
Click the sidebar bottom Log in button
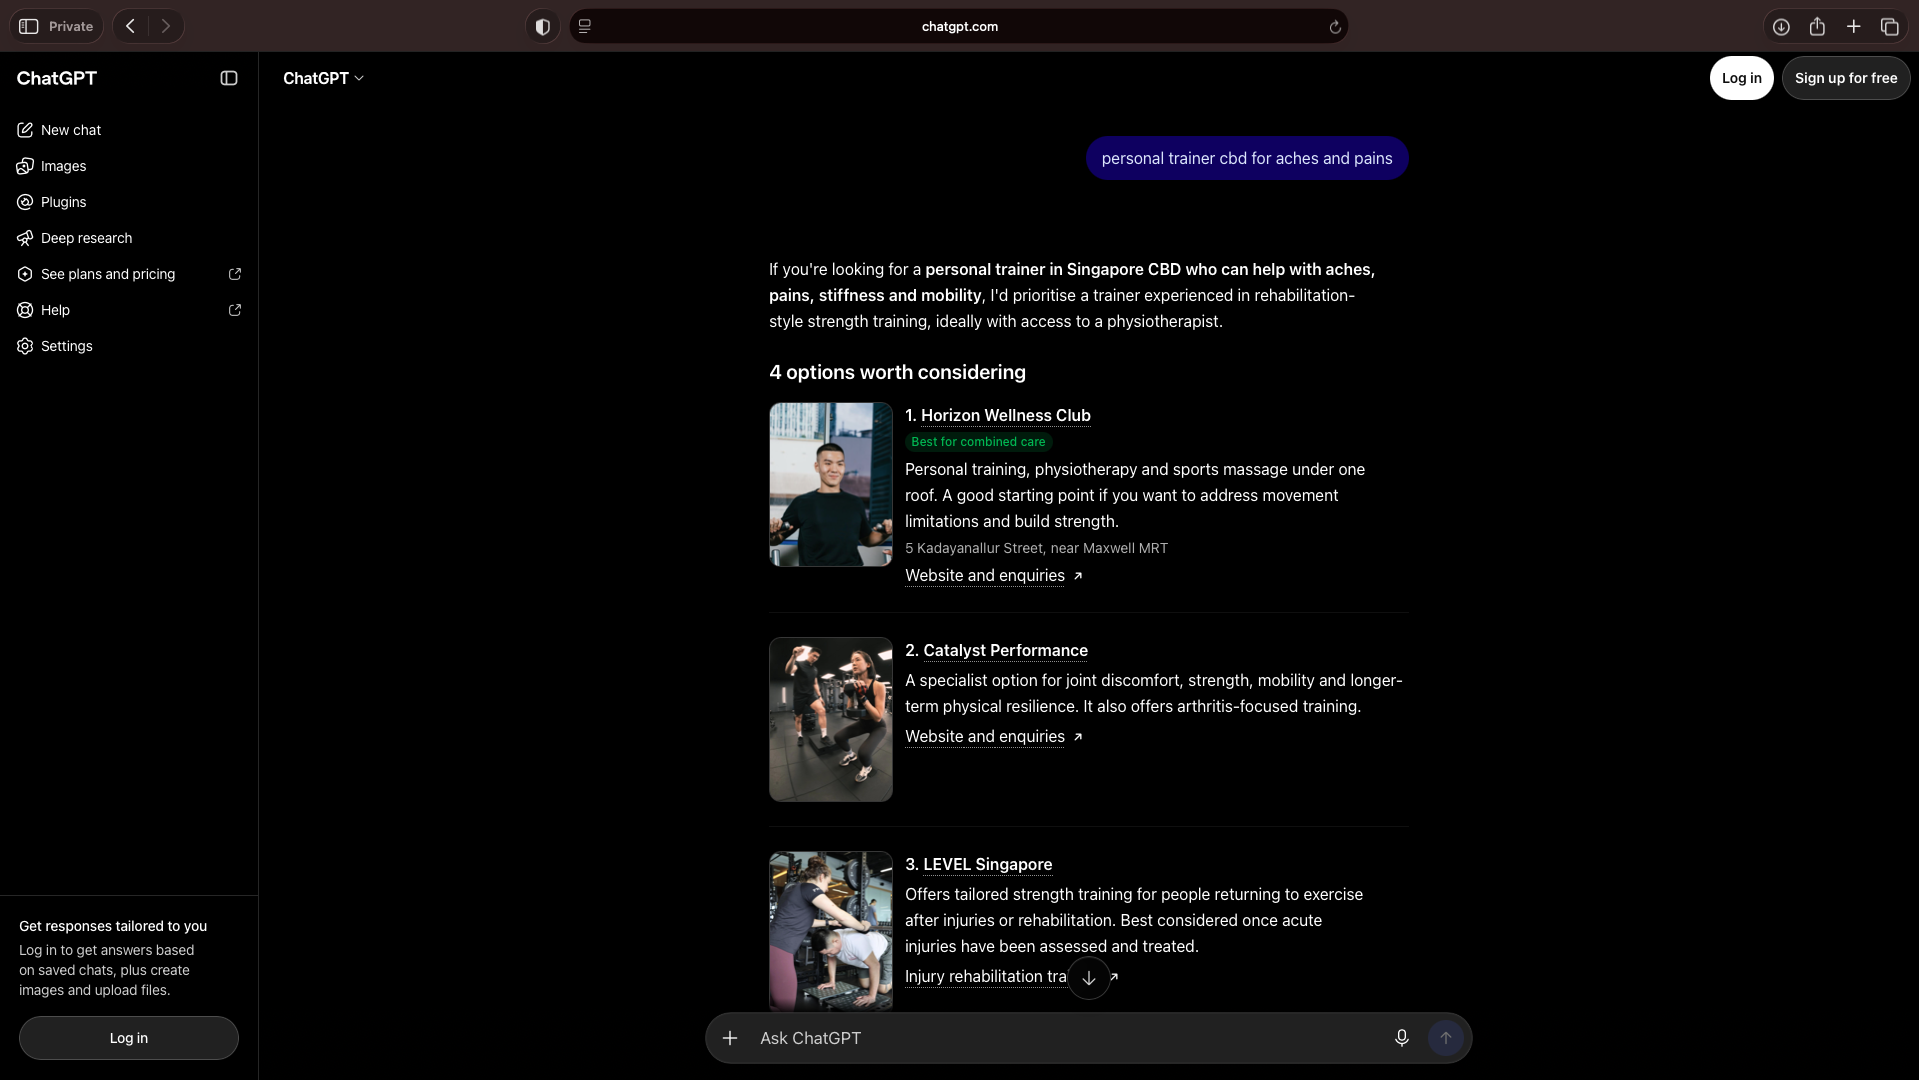point(129,1038)
